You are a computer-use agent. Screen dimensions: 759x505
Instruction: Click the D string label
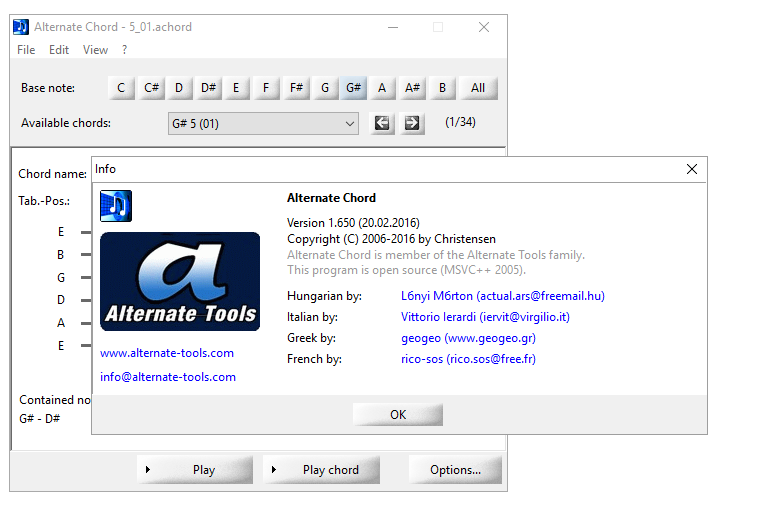pos(61,300)
